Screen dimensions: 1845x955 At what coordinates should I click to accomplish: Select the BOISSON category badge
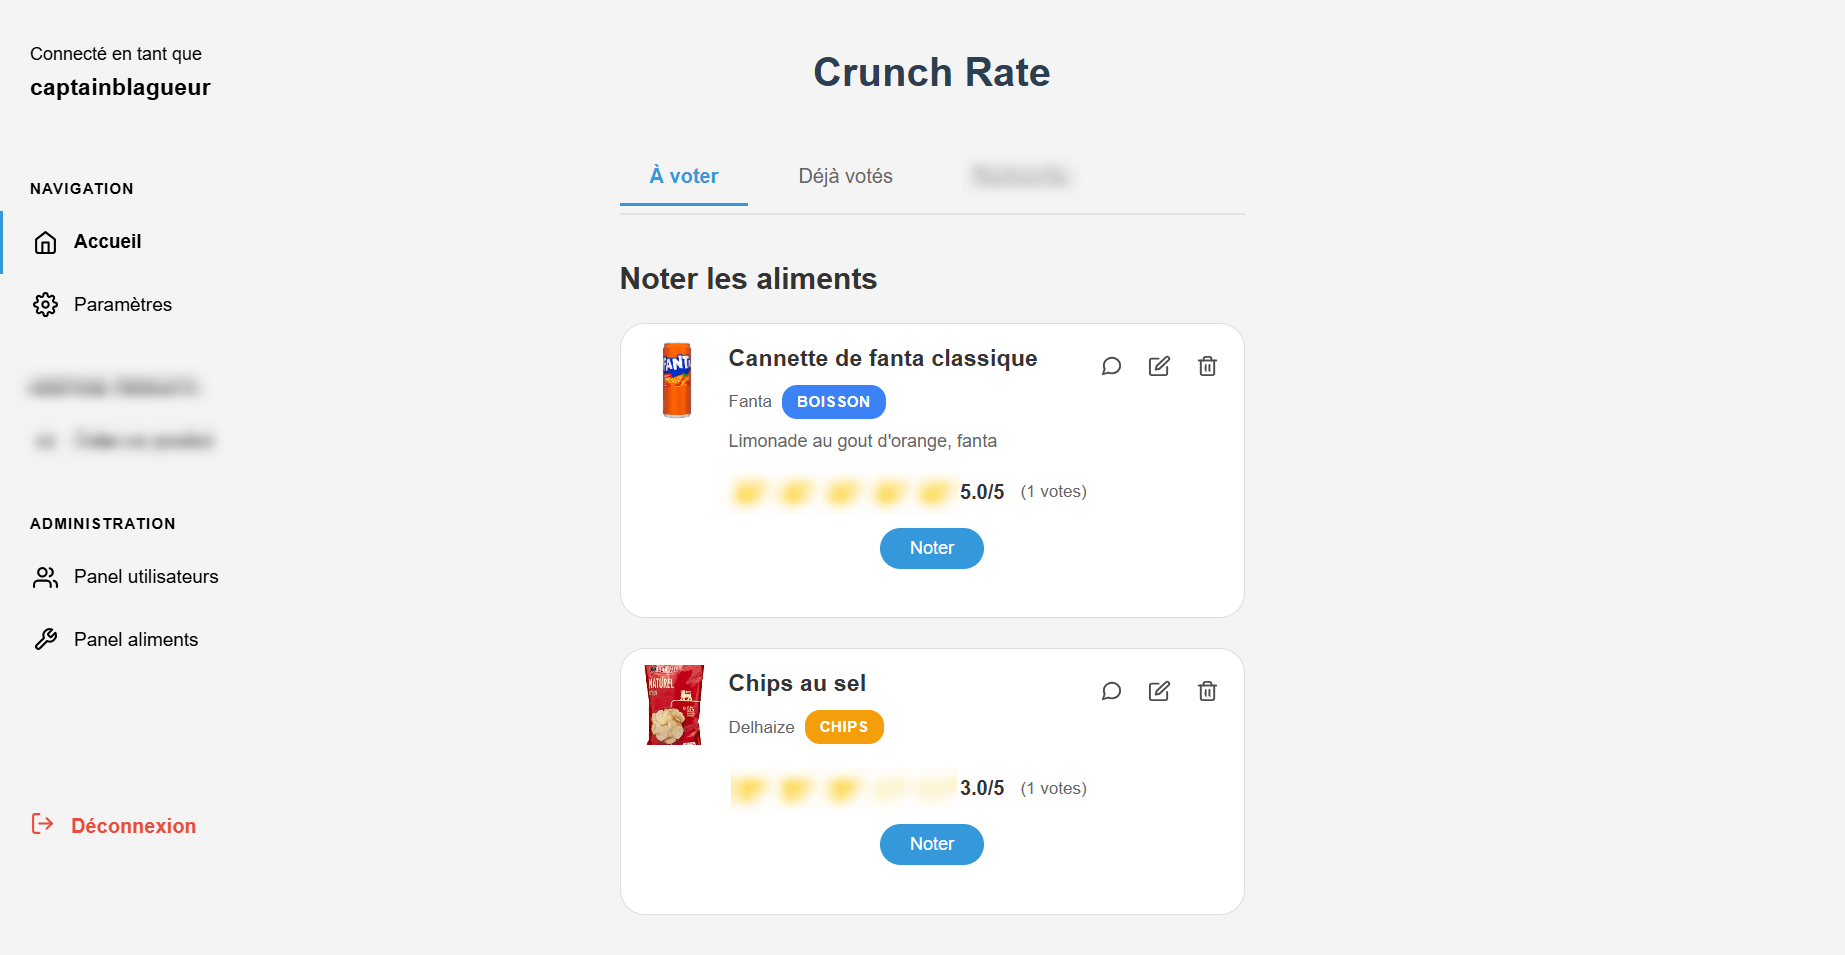(x=833, y=402)
